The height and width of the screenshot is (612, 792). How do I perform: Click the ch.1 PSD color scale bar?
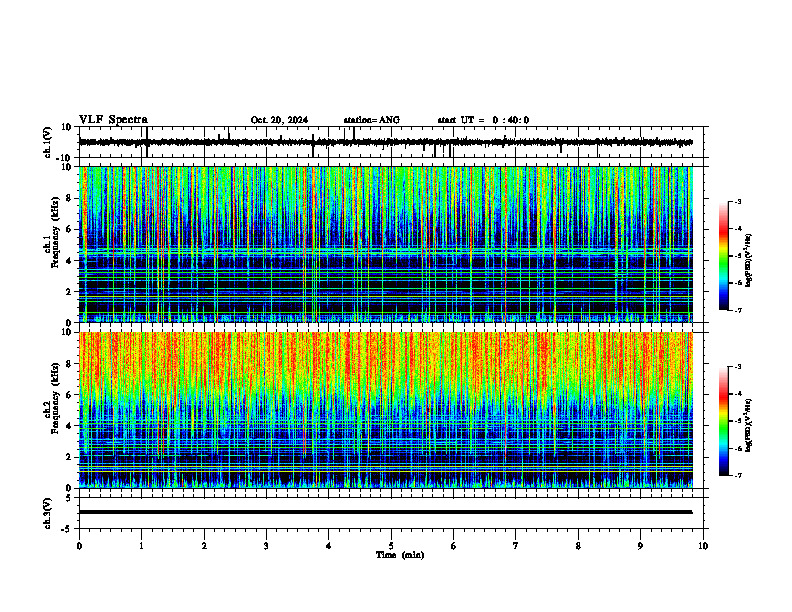[723, 256]
